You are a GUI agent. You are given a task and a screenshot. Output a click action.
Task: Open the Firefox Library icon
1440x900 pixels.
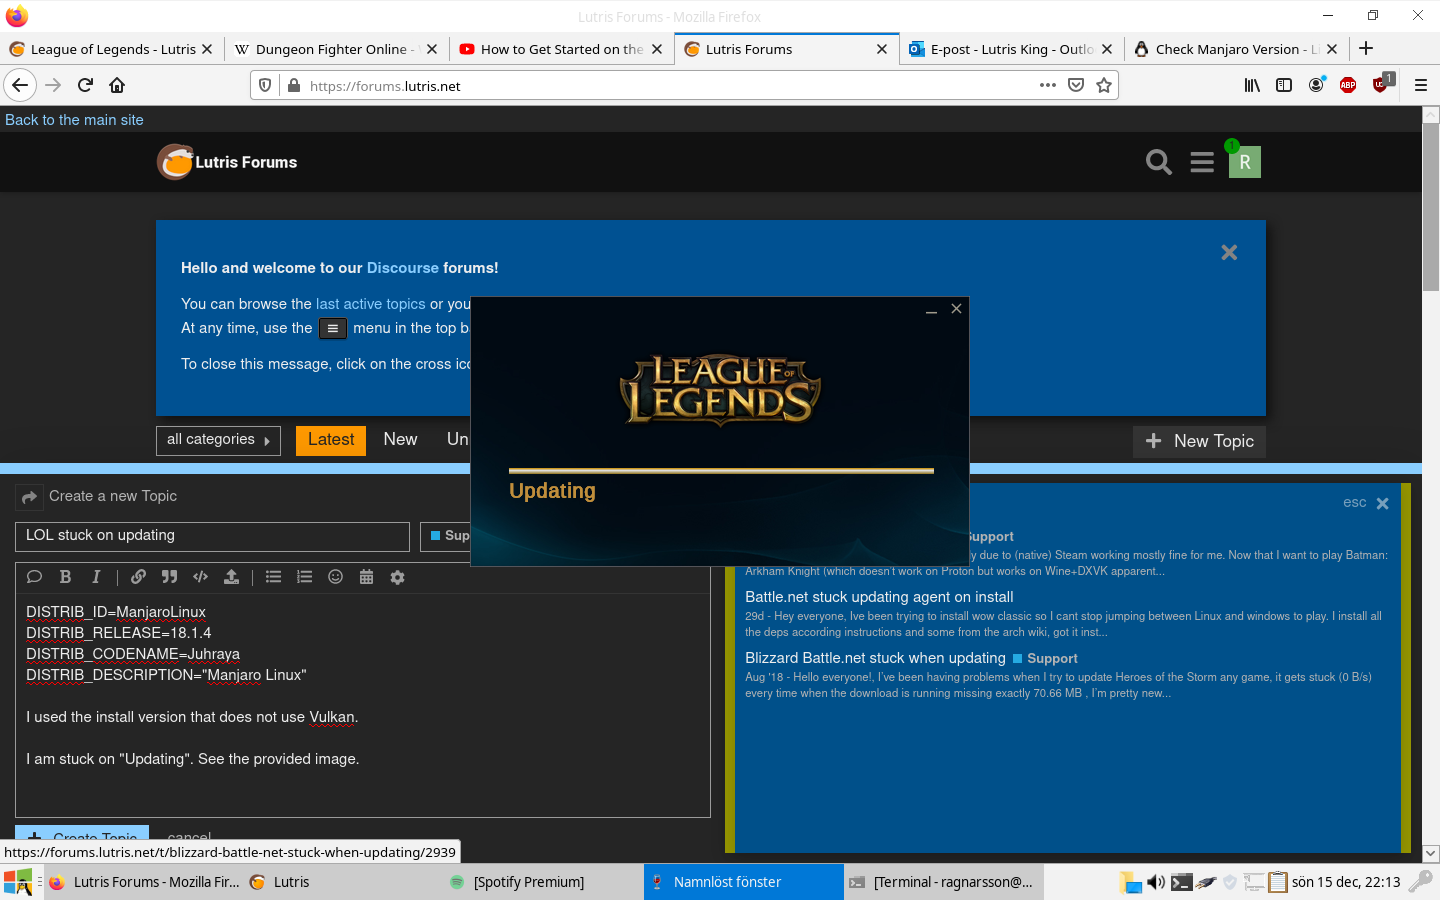(1252, 86)
